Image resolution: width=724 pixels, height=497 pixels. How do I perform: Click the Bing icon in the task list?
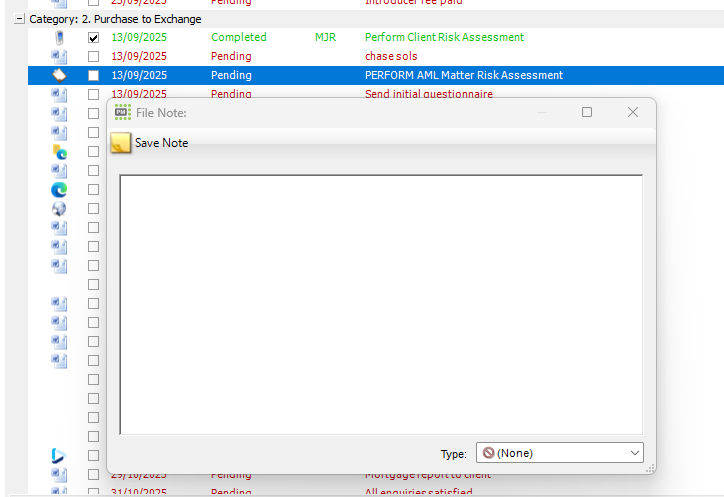[x=58, y=455]
